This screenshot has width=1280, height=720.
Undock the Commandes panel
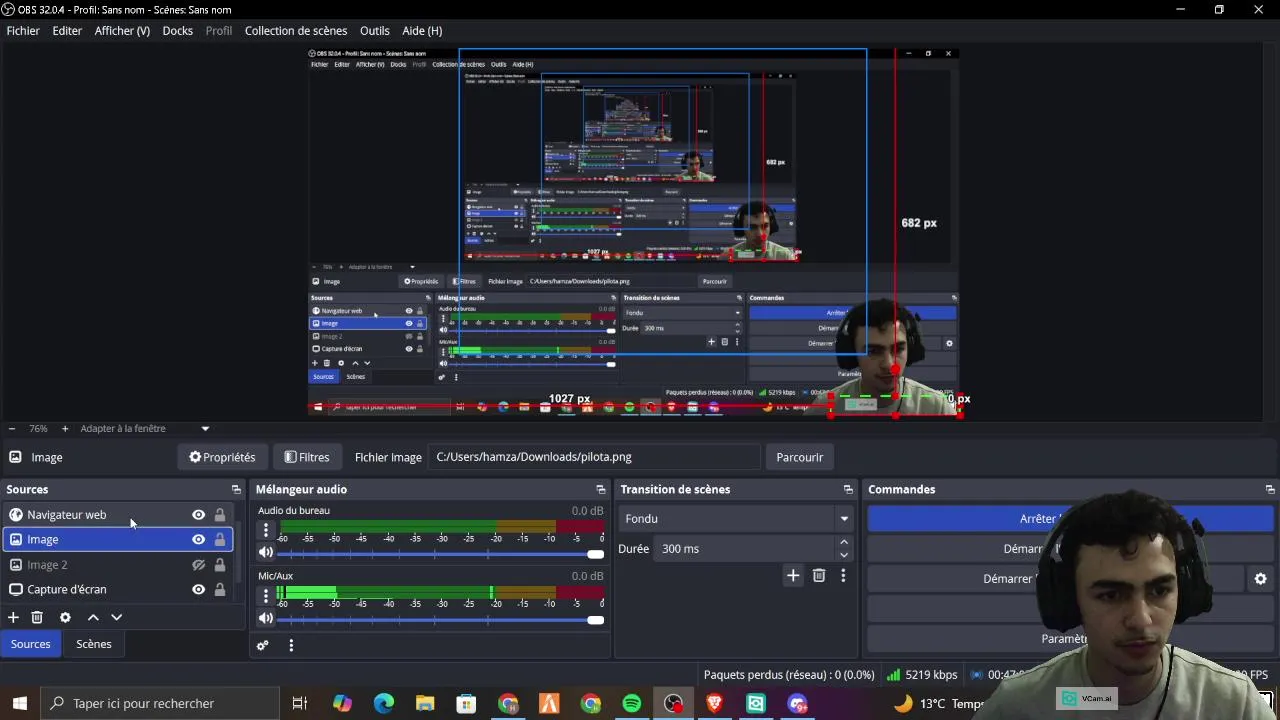point(1270,490)
